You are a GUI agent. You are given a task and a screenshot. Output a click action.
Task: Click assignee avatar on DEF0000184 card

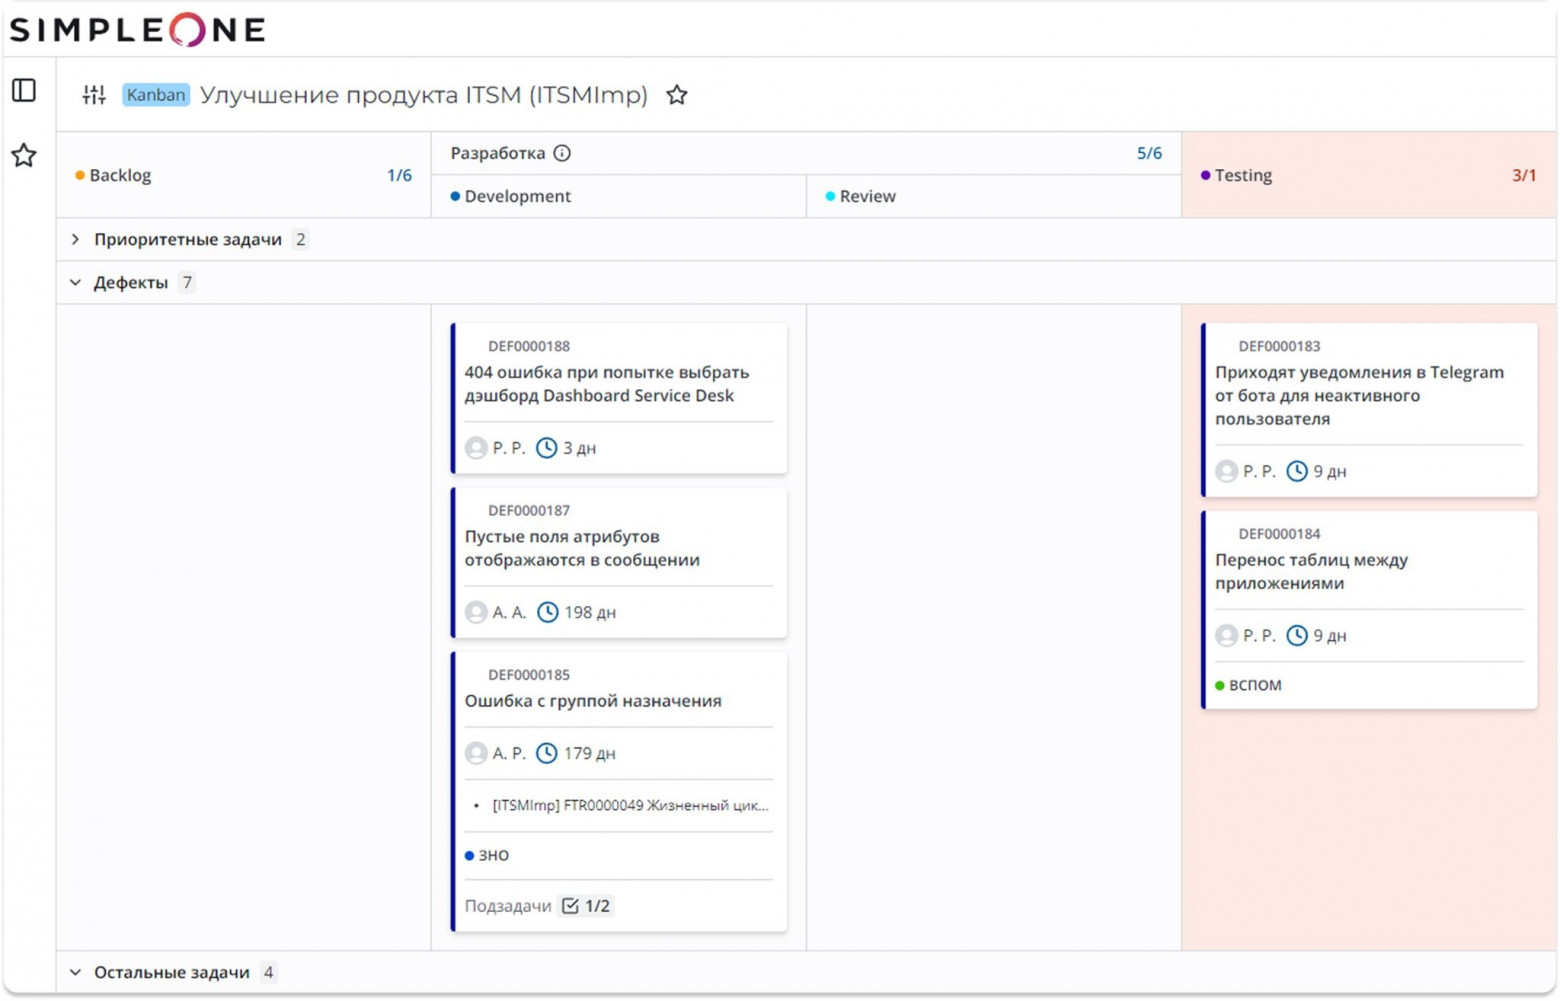pyautogui.click(x=1227, y=635)
